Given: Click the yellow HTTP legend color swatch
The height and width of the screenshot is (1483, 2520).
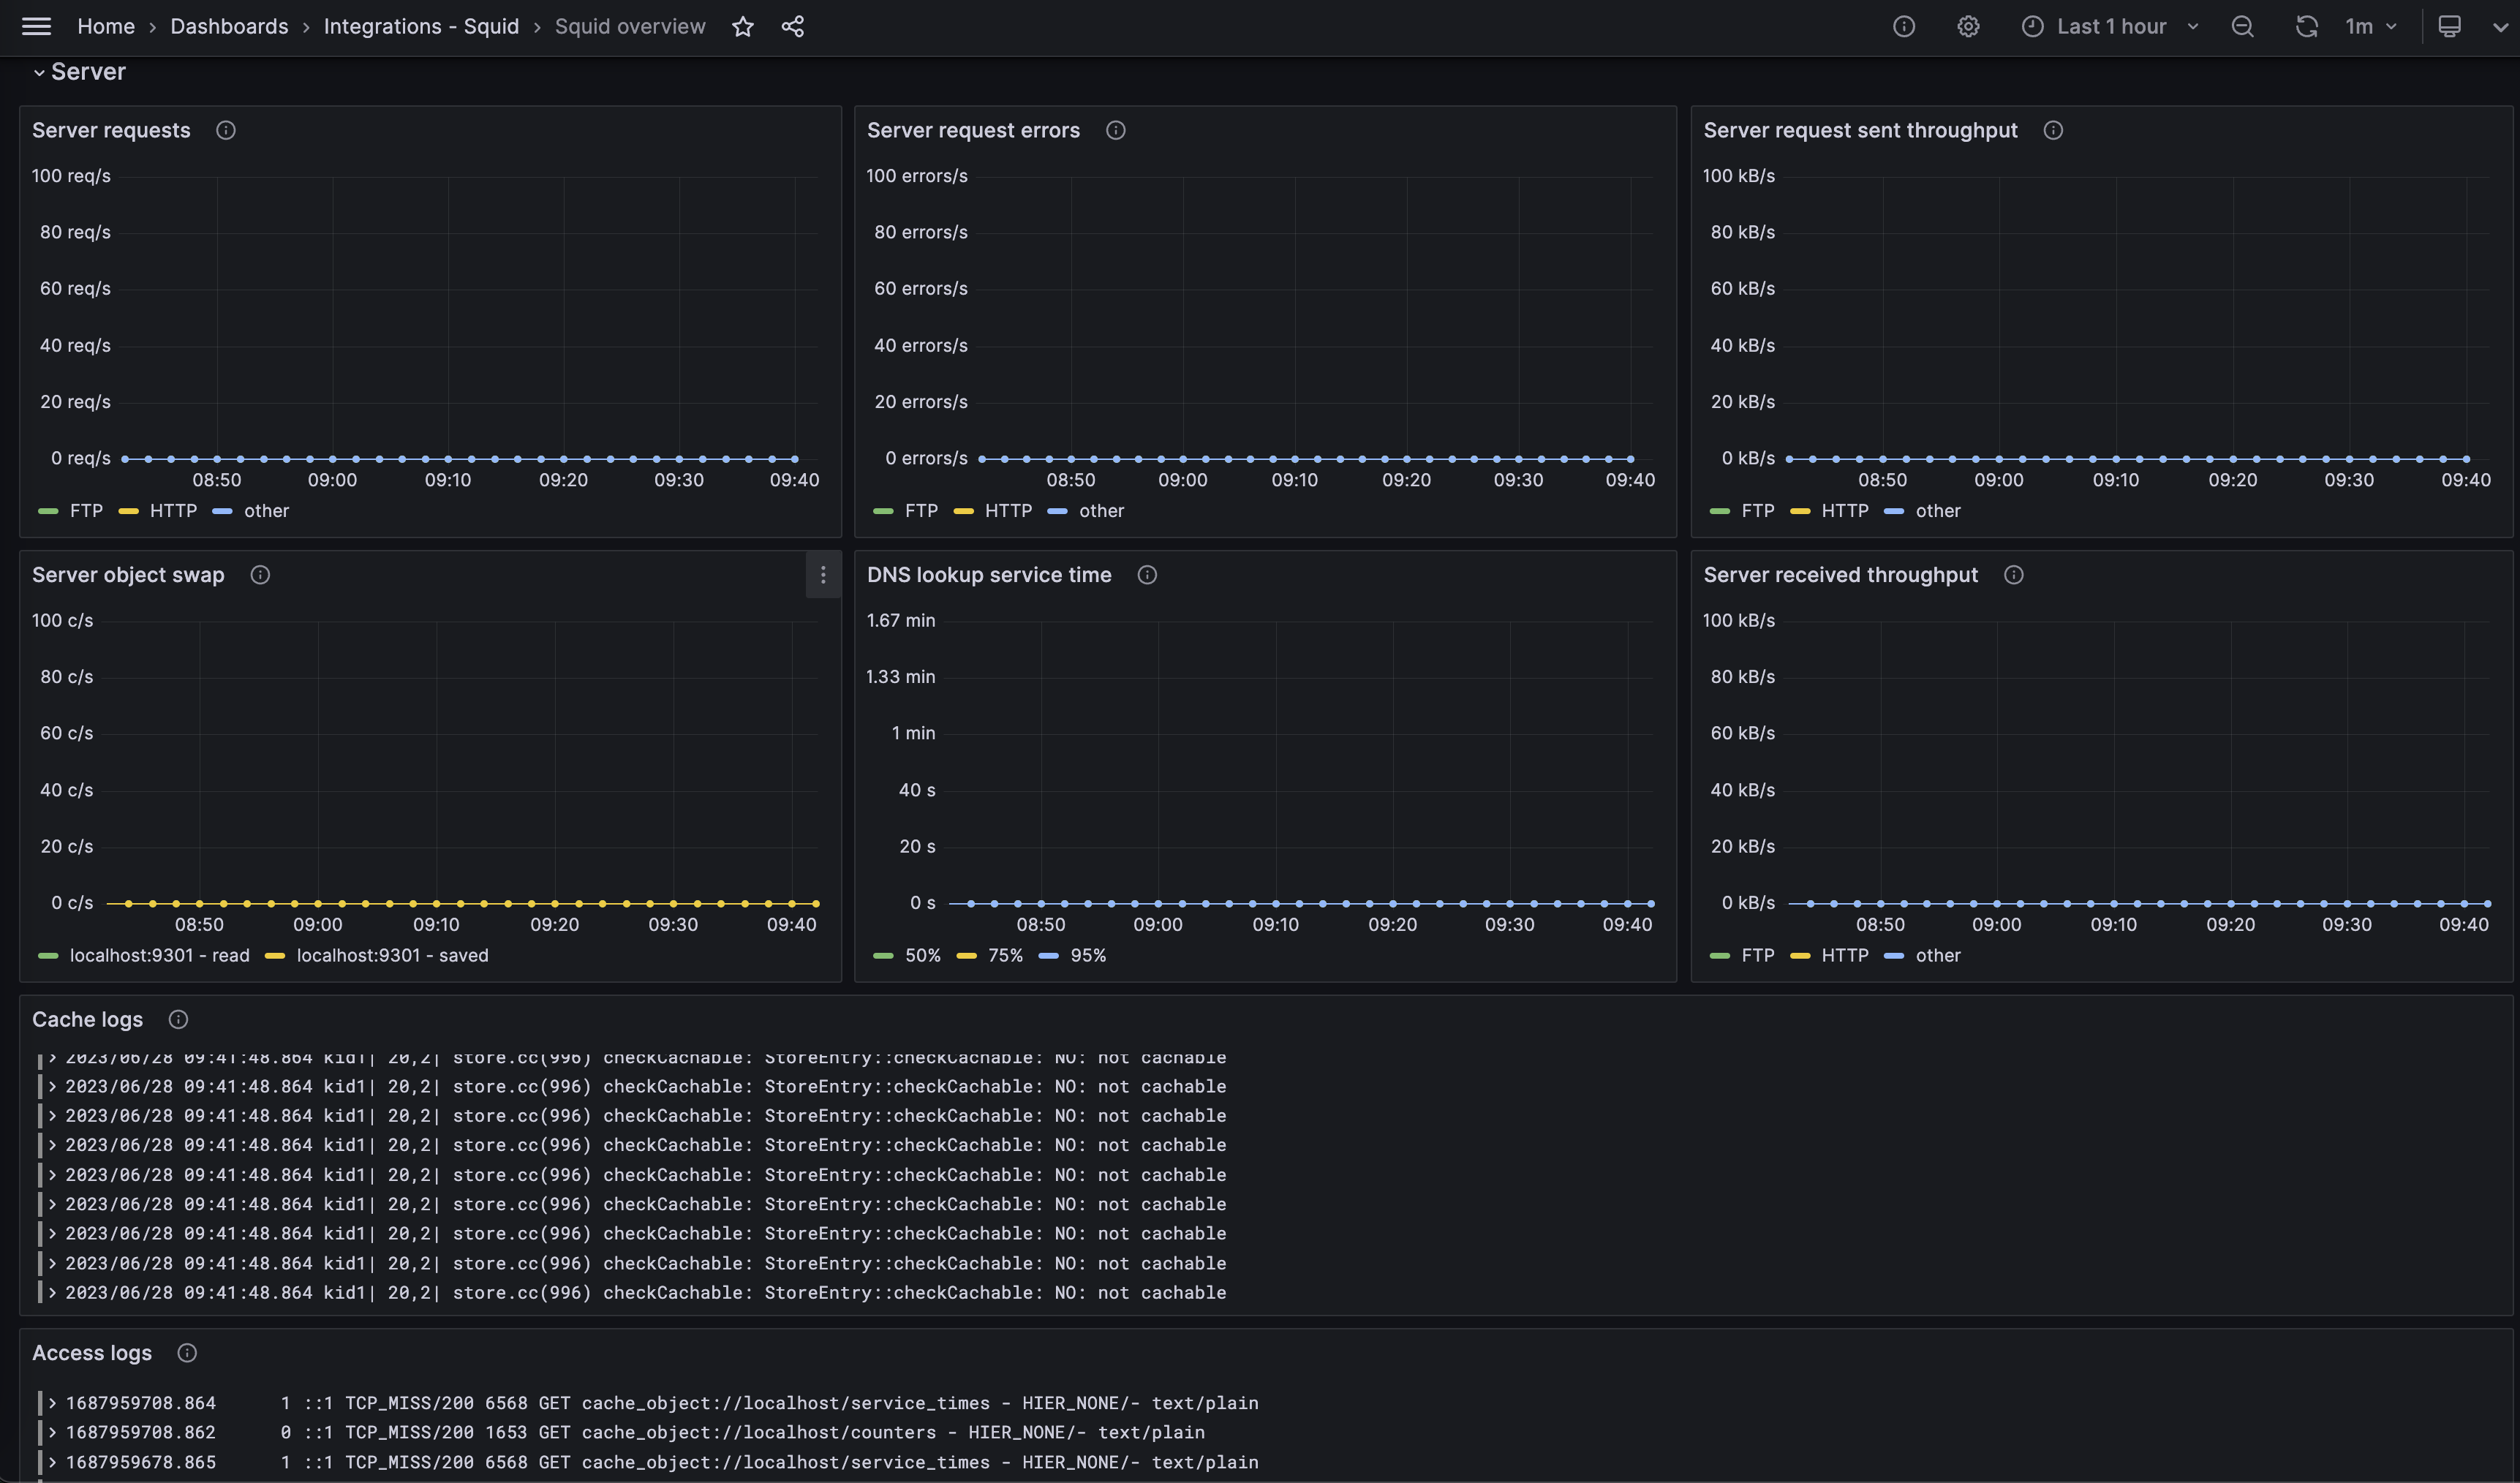Looking at the screenshot, I should point(129,511).
